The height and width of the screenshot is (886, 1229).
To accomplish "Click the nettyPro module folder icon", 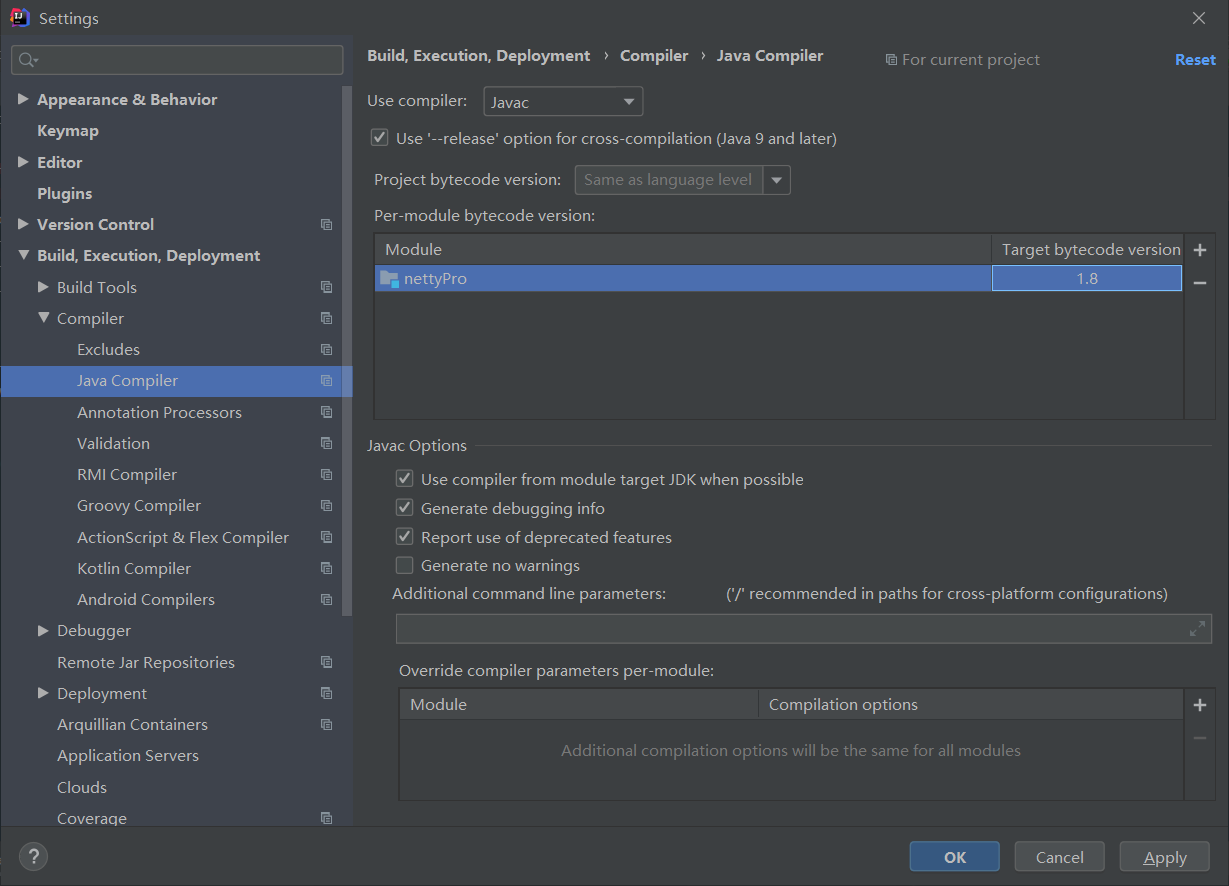I will 389,279.
